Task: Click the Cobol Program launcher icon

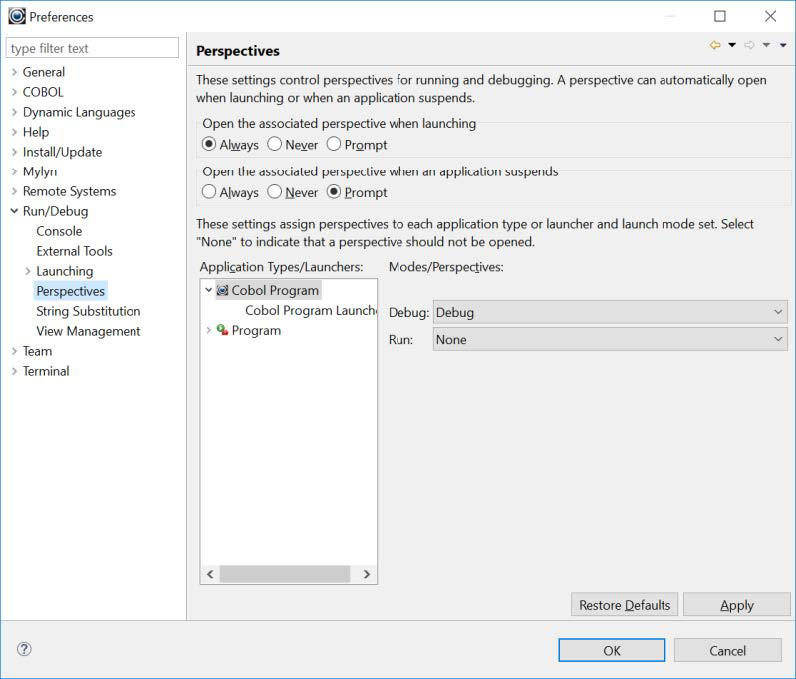Action: point(222,291)
